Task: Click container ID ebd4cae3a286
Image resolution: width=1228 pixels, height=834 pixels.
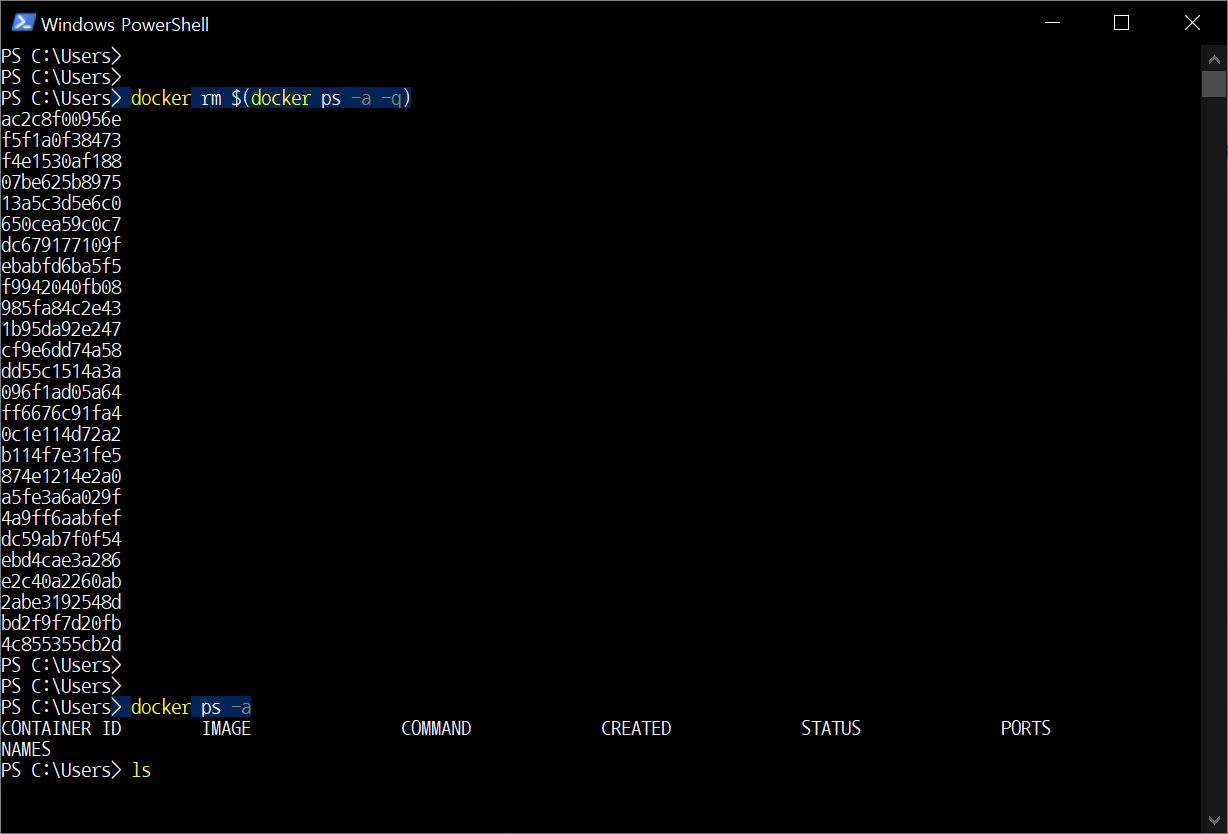Action: 62,560
